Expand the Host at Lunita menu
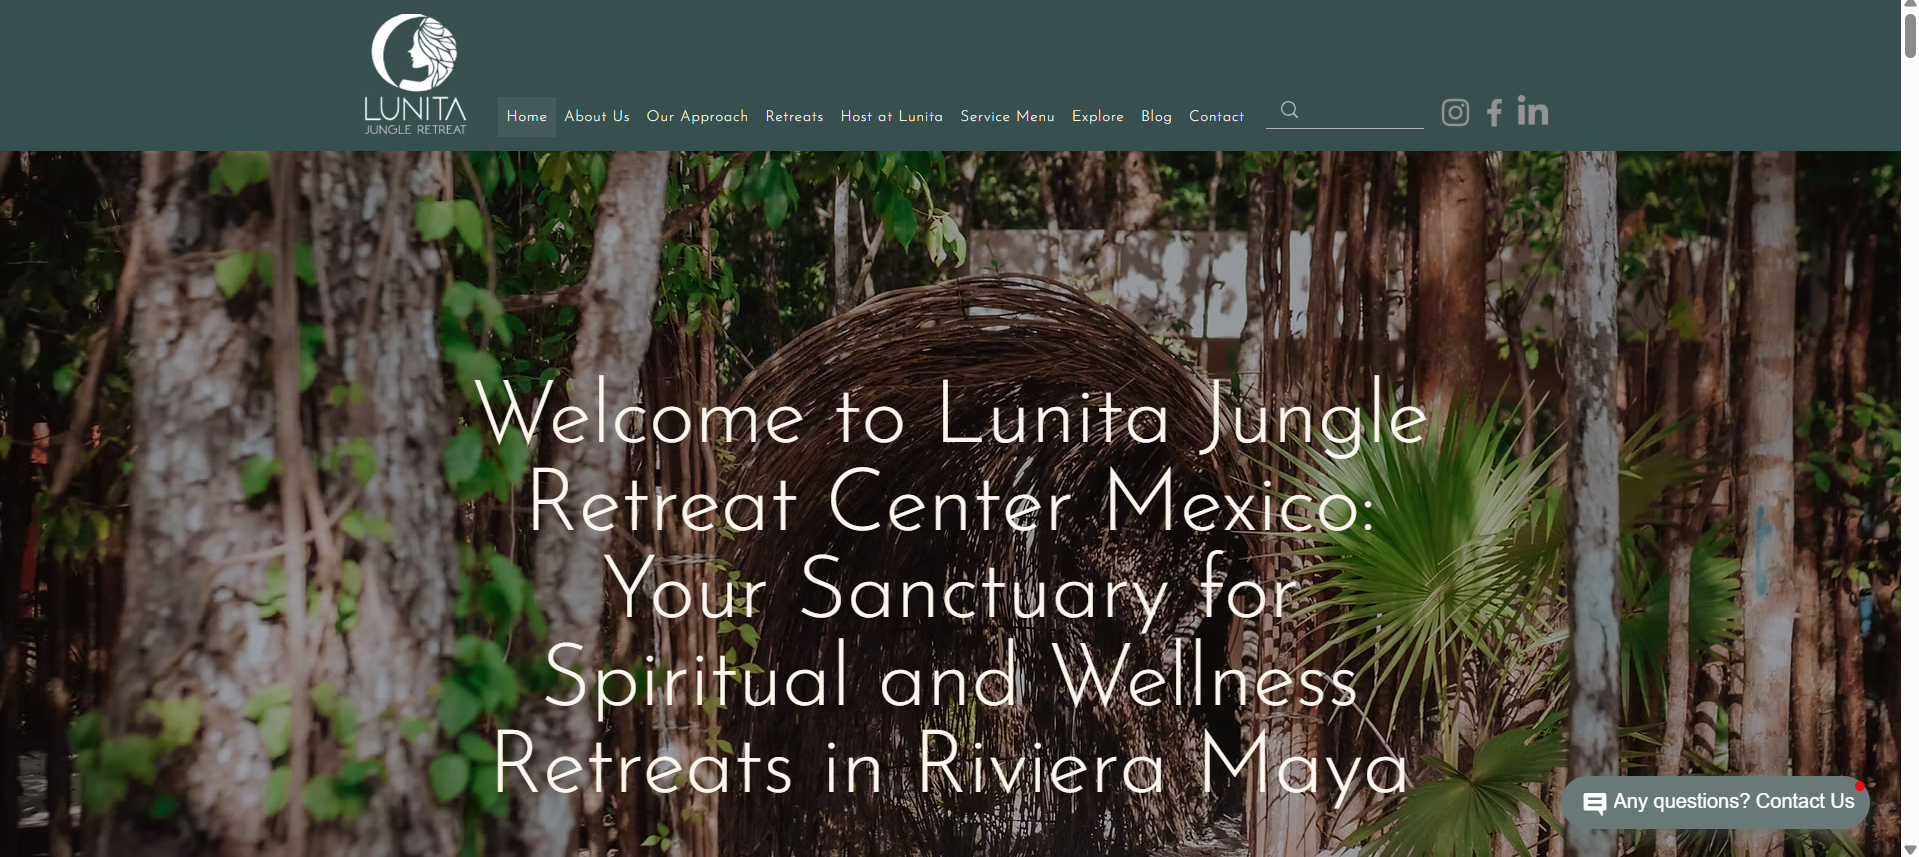The image size is (1919, 857). coord(892,117)
